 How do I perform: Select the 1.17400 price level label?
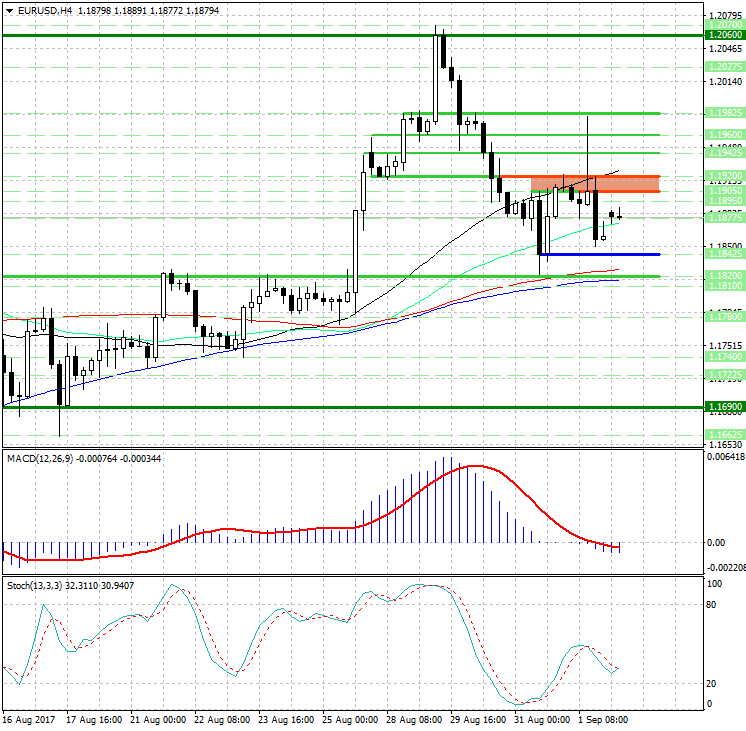point(725,356)
